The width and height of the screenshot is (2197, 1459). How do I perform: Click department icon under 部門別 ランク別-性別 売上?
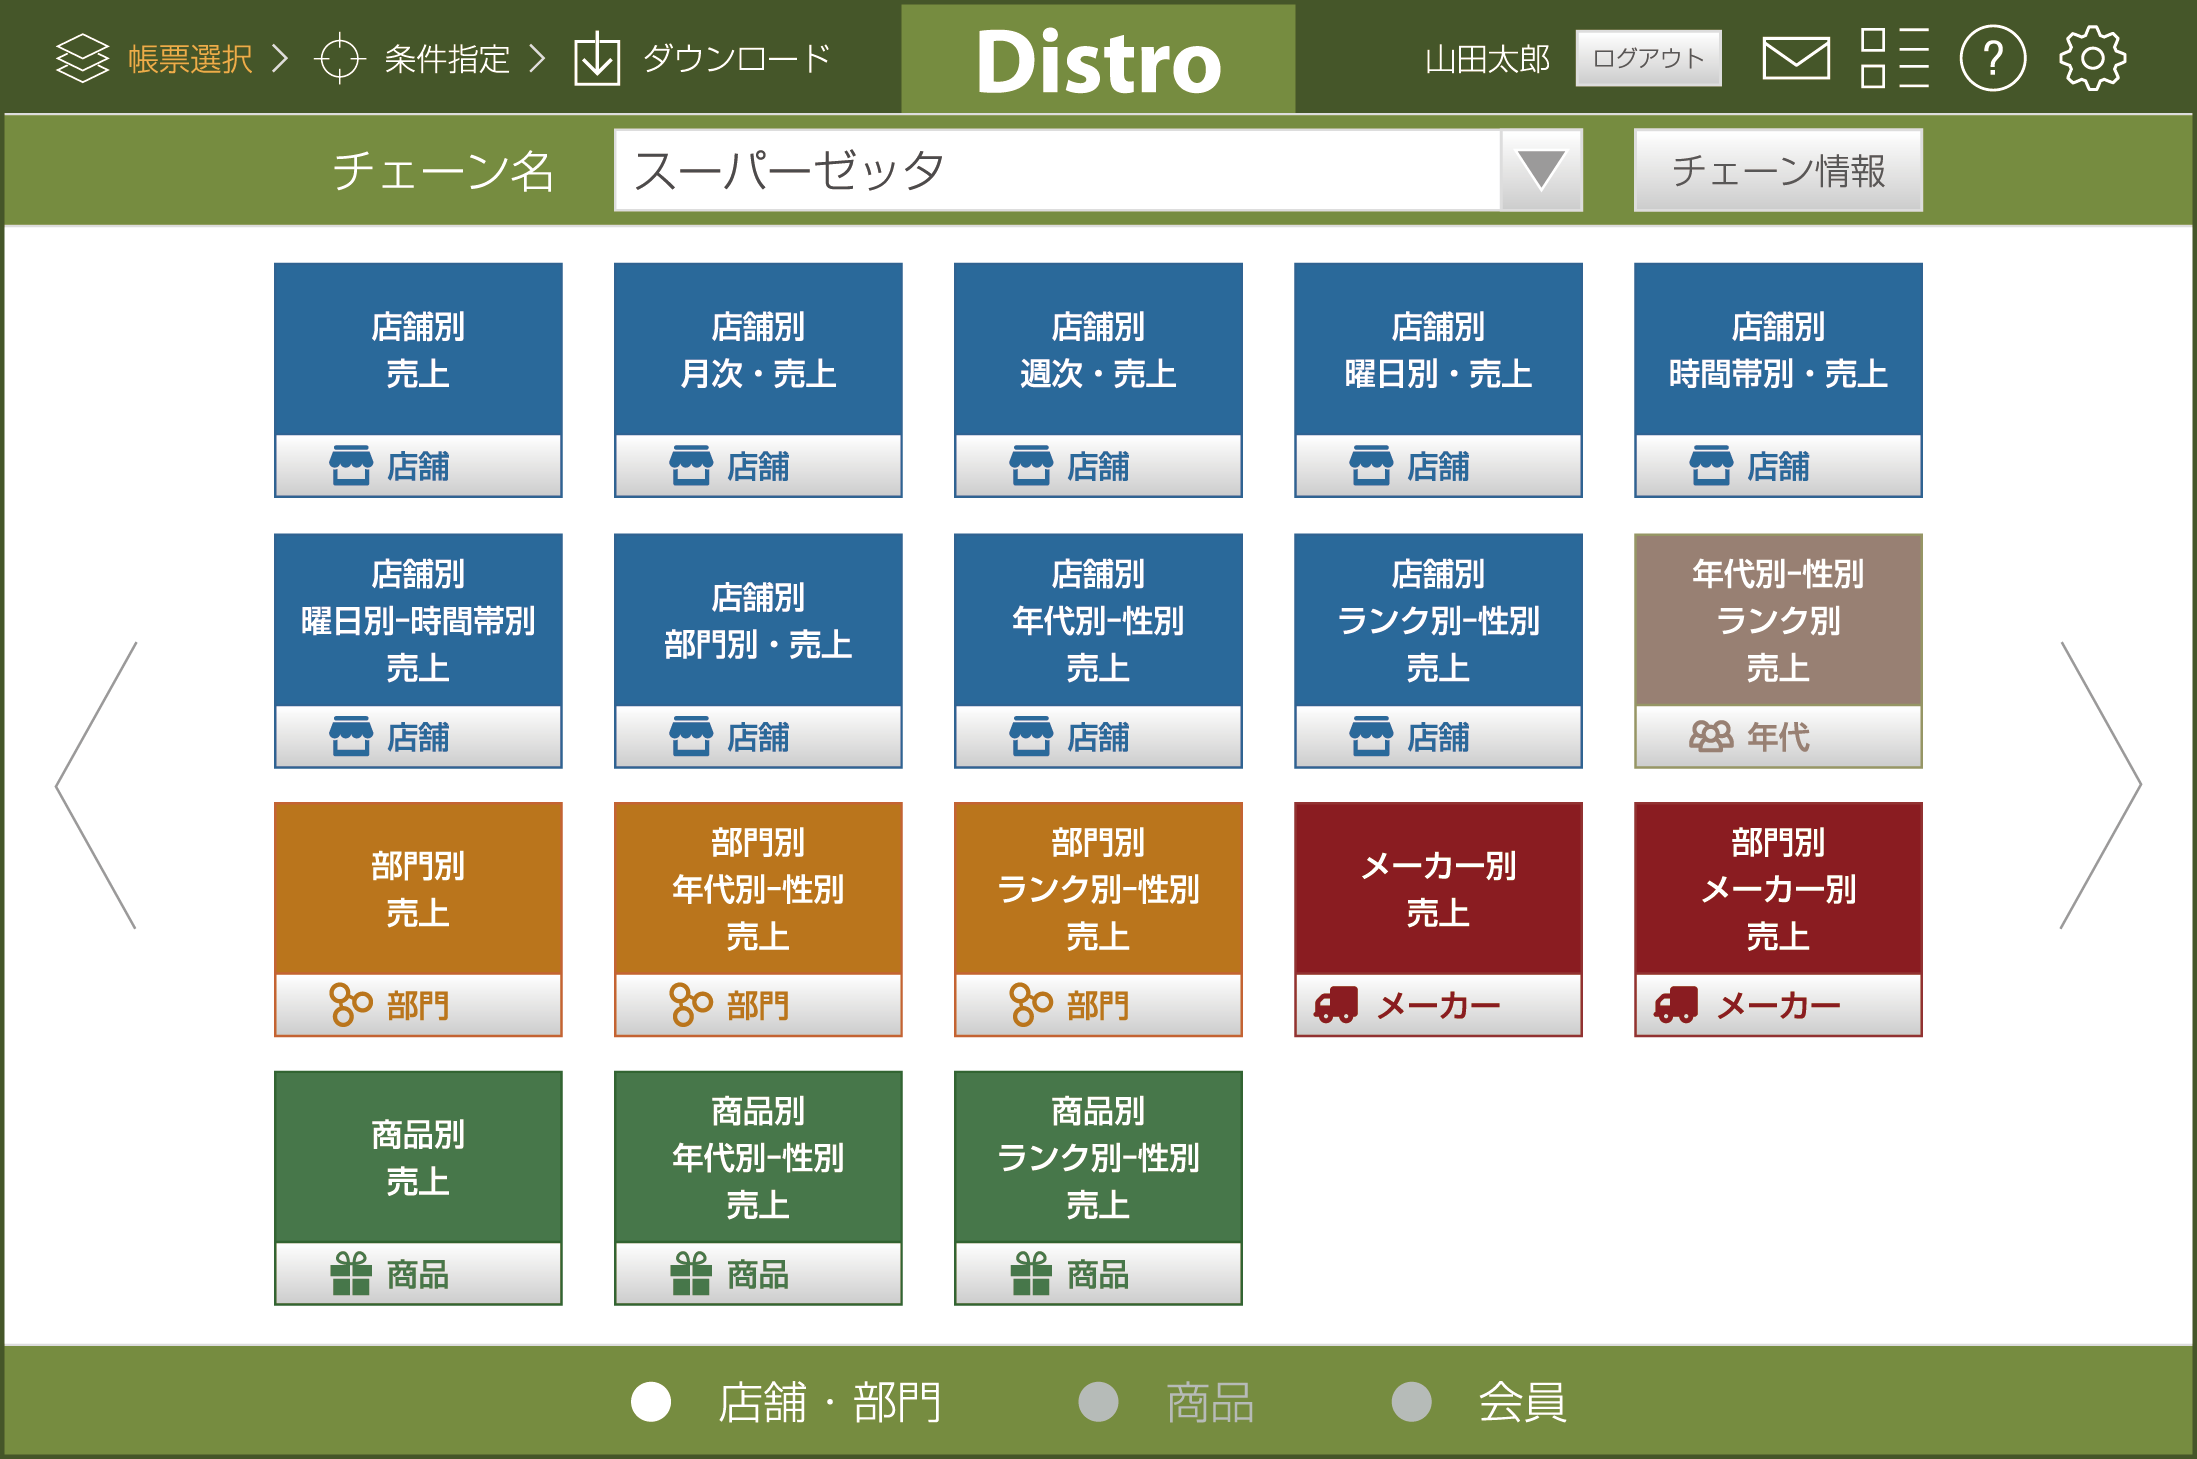[1031, 1004]
